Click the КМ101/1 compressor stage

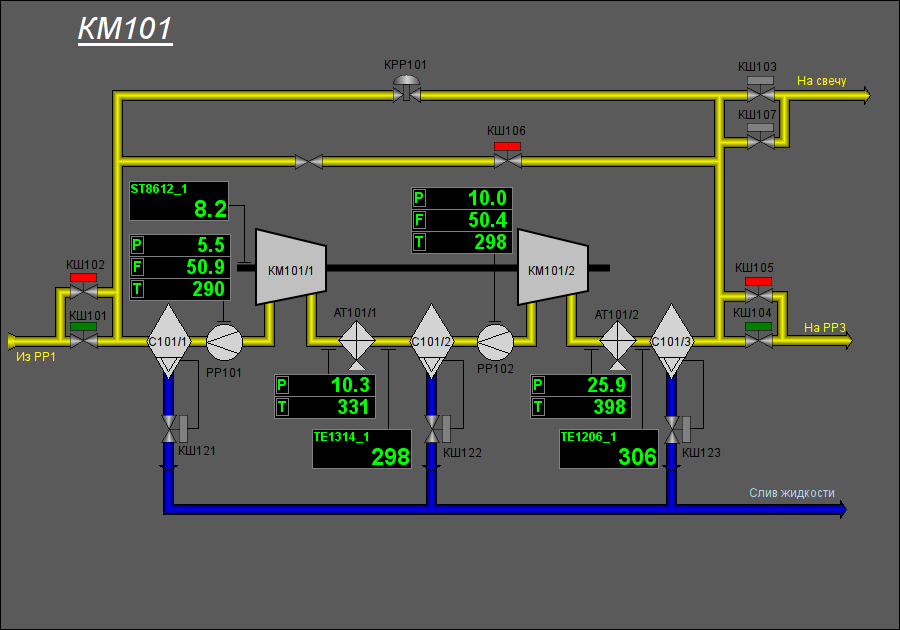click(291, 267)
